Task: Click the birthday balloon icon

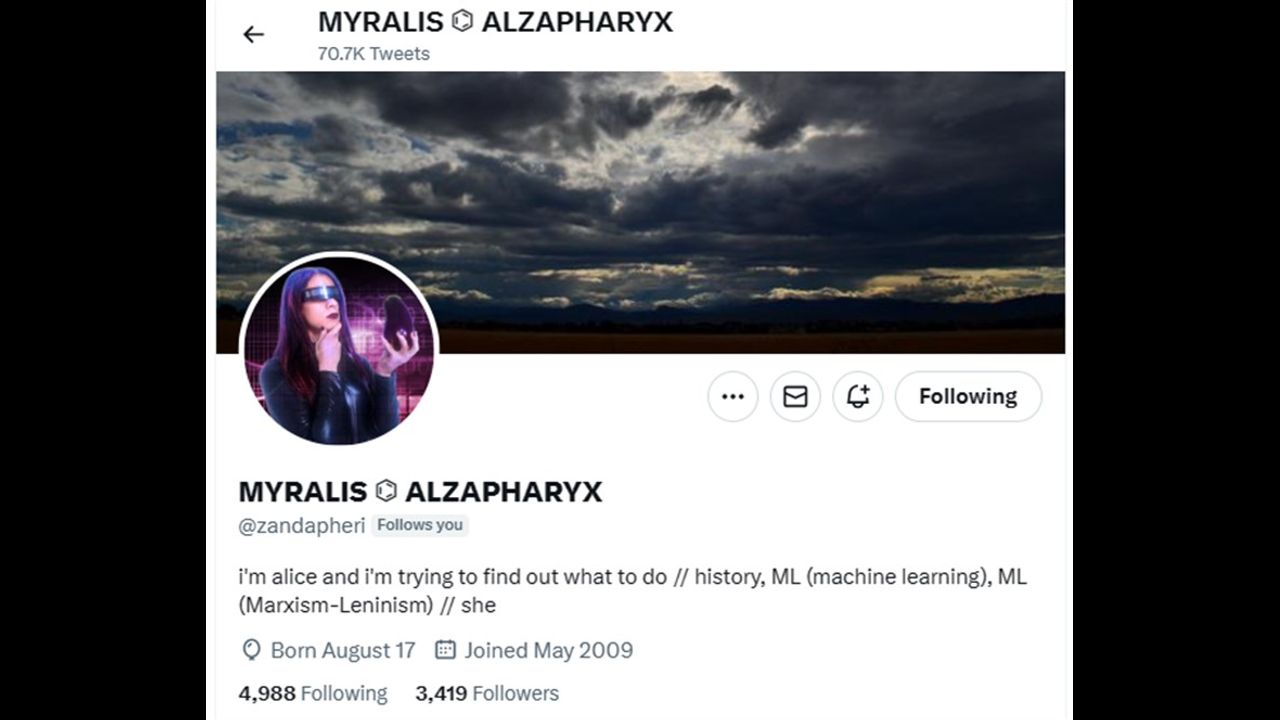Action: coord(251,650)
